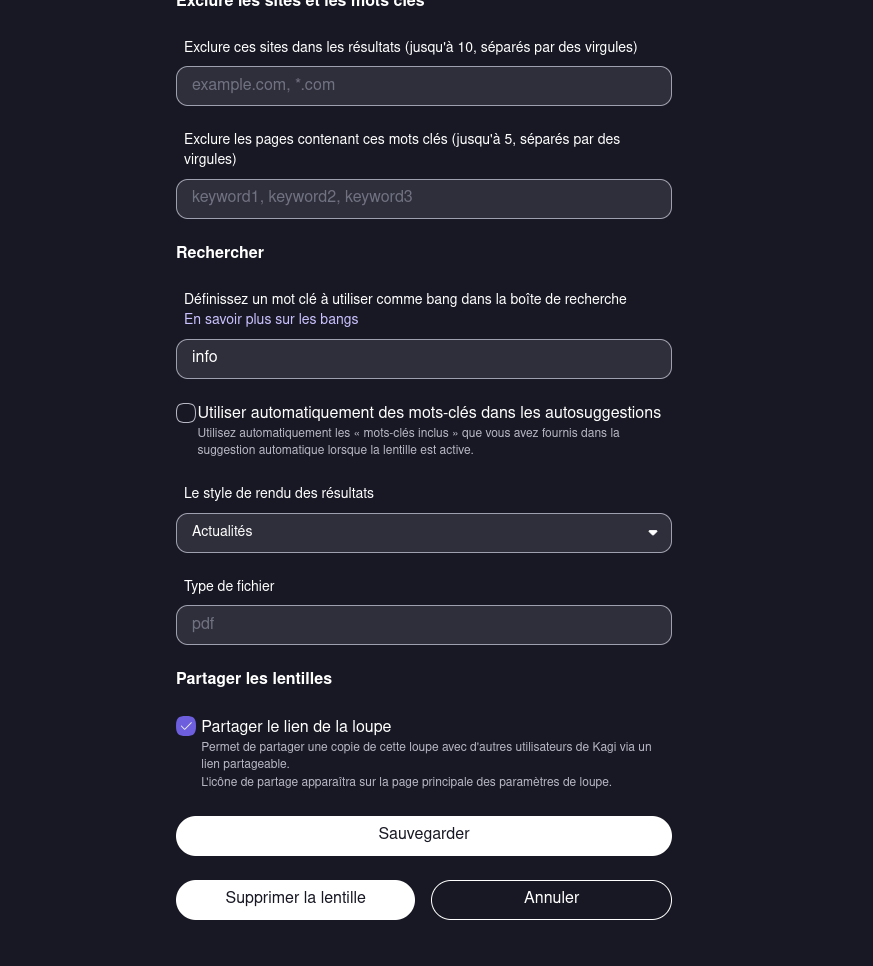Click the 'Définissez un mot clé' bang label
This screenshot has height=966, width=873.
click(x=405, y=300)
